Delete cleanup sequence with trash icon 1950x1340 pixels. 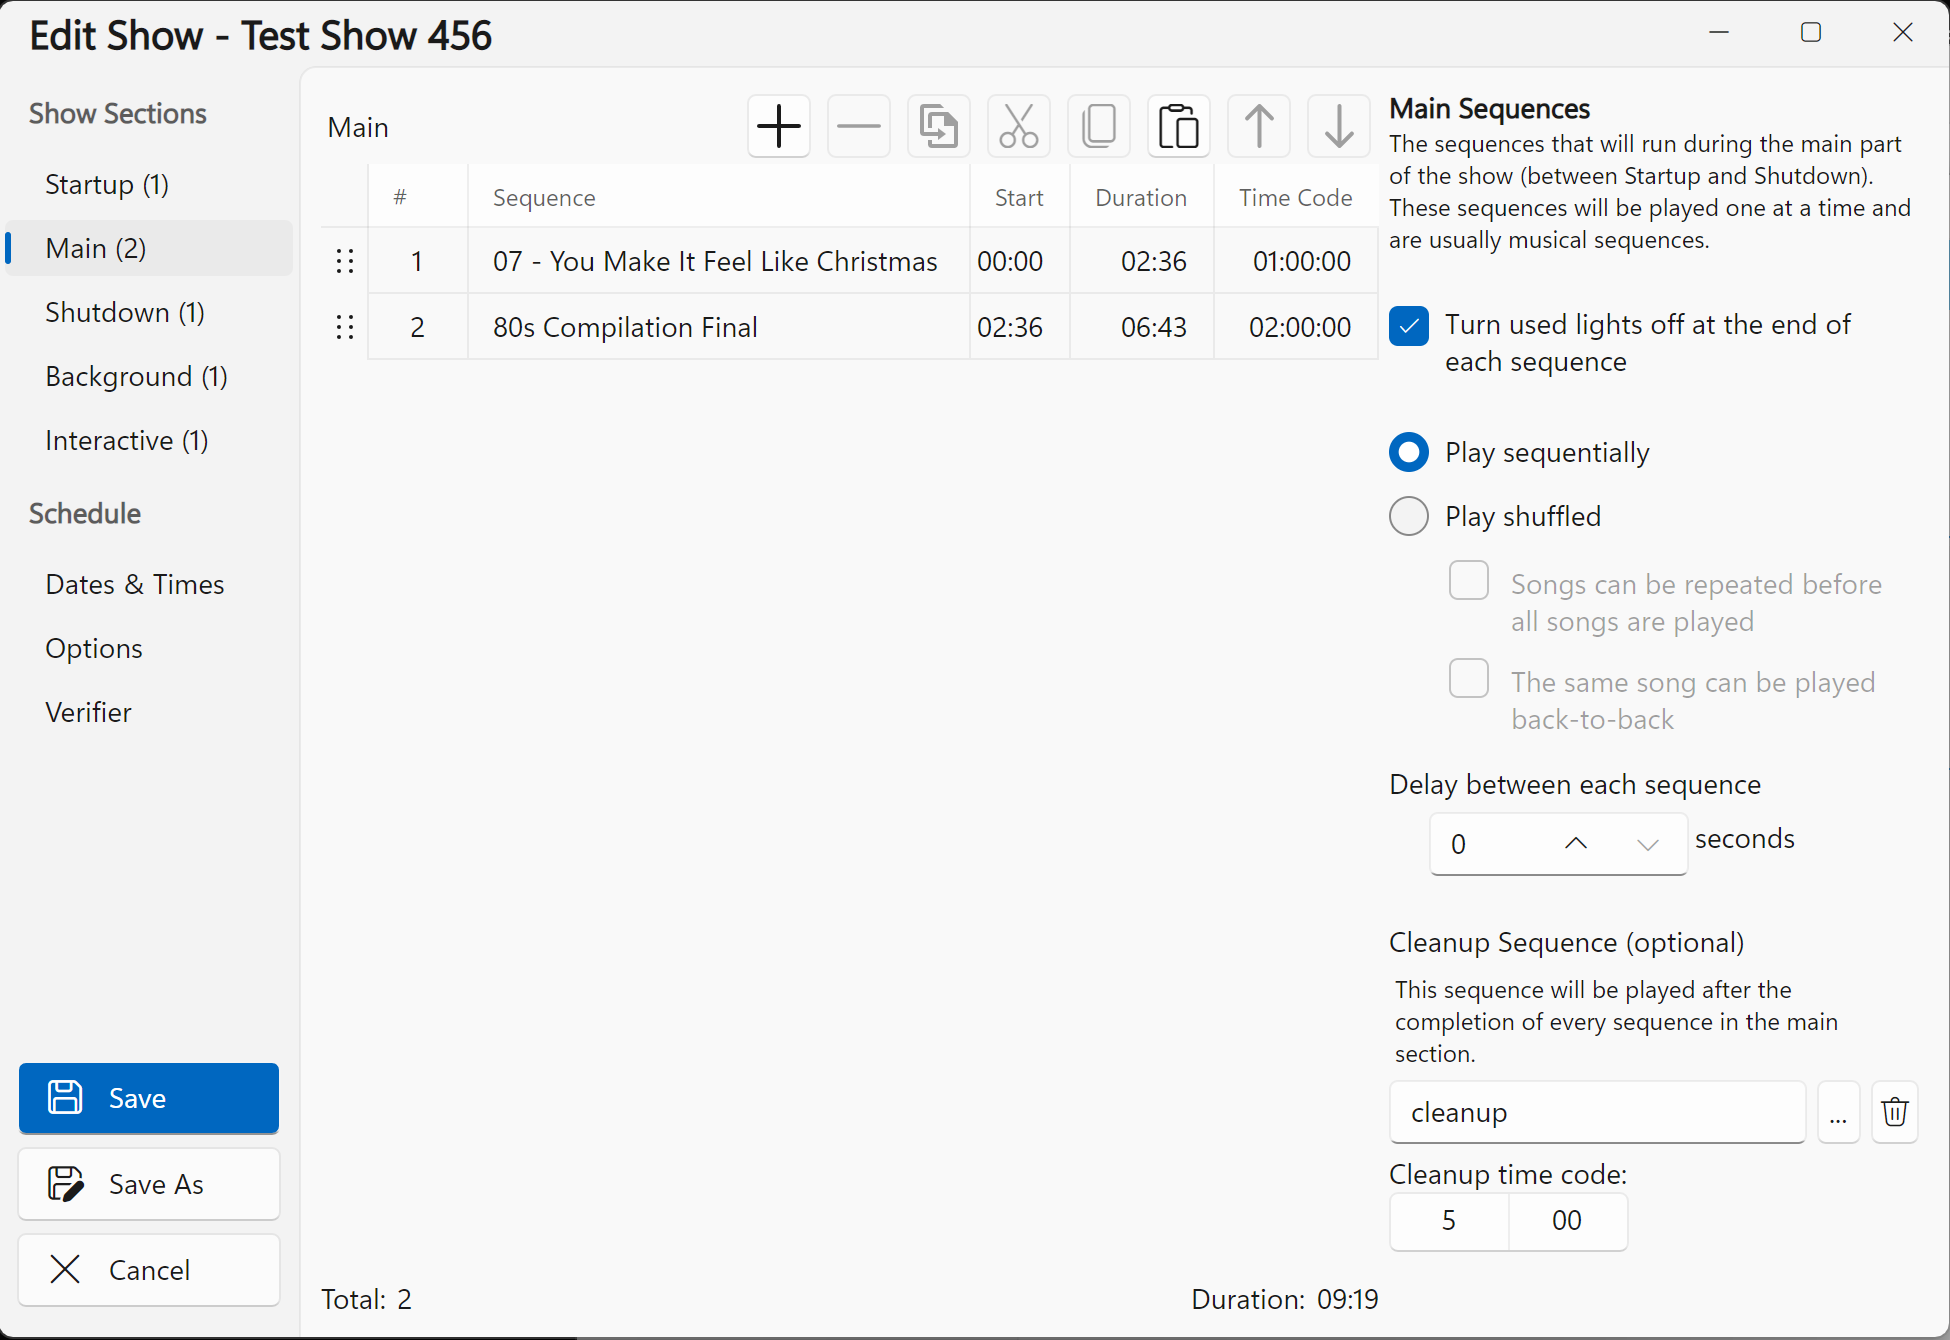pos(1894,1112)
